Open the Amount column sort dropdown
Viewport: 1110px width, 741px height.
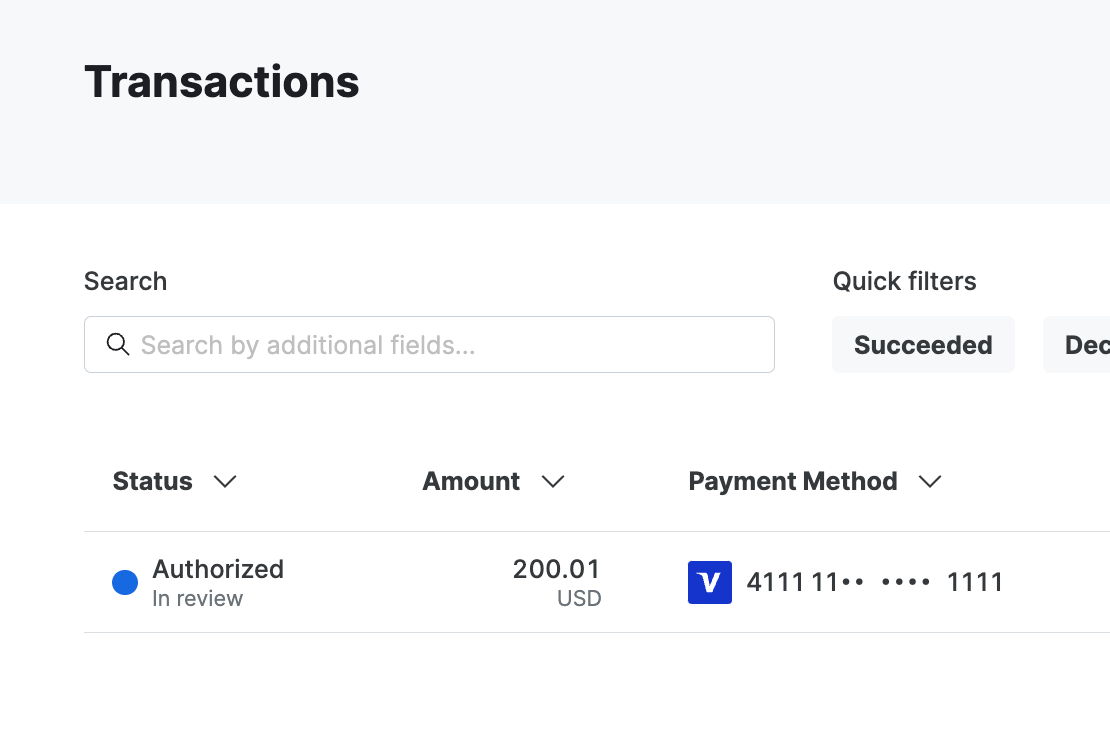553,482
